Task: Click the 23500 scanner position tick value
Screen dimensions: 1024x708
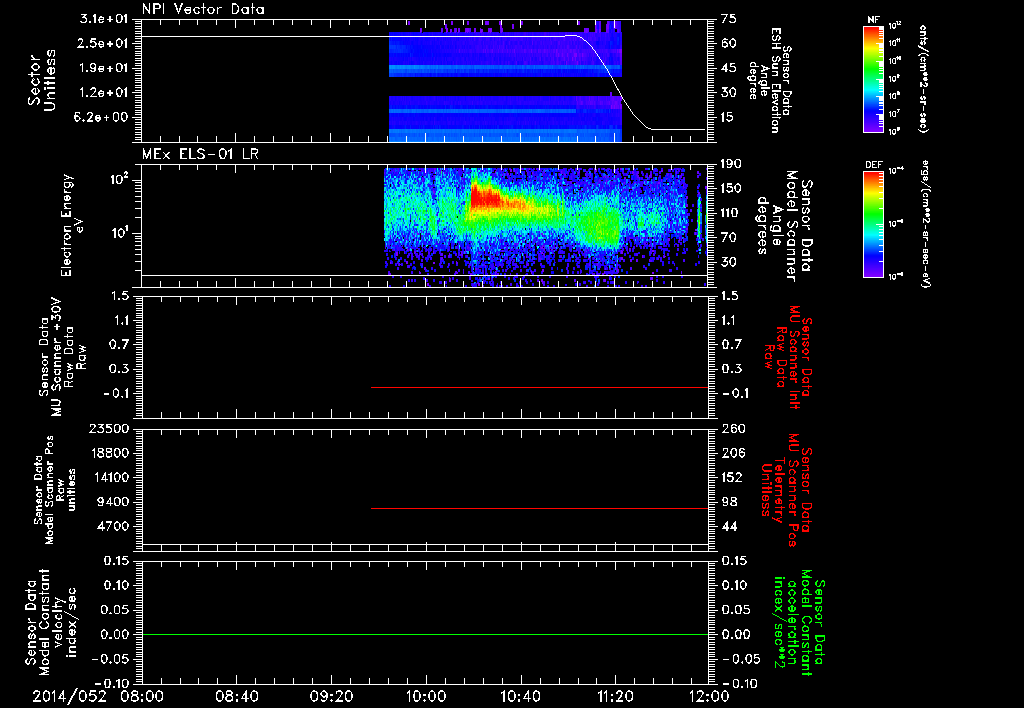Action: [x=108, y=429]
